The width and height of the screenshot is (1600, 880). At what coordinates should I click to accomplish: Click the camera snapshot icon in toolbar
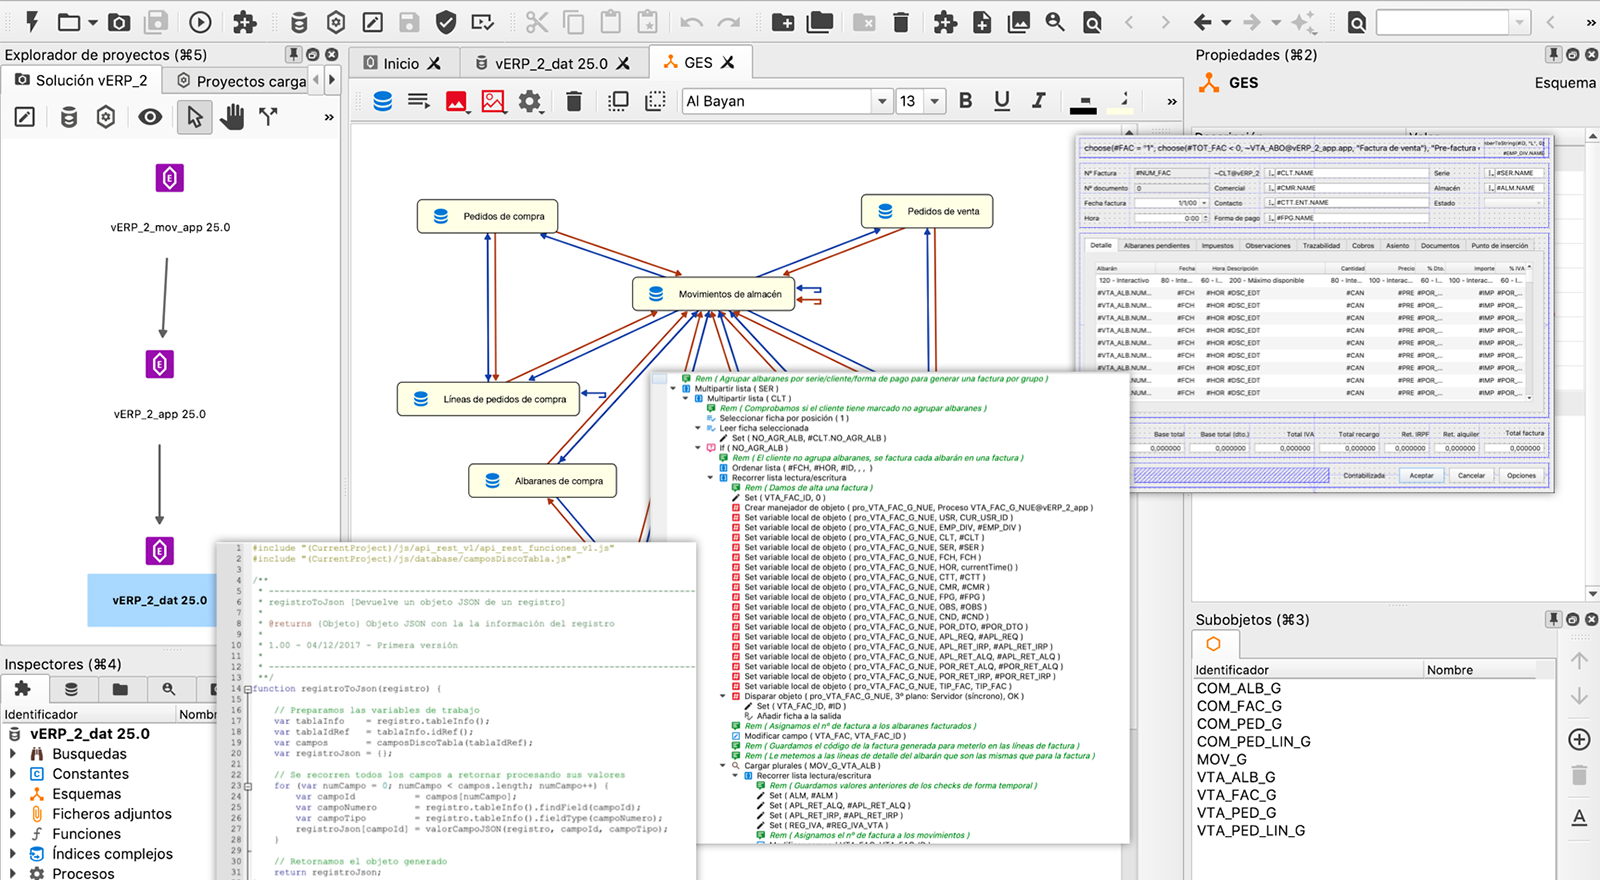(x=119, y=22)
